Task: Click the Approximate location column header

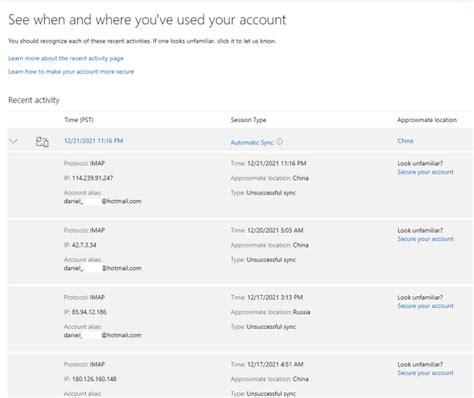Action: (427, 120)
